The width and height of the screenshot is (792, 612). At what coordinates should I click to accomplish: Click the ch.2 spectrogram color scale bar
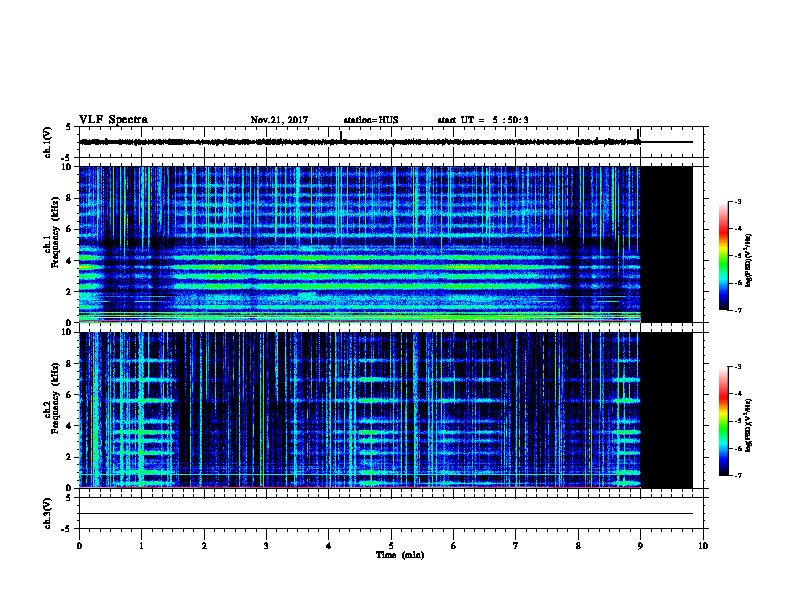pos(724,421)
